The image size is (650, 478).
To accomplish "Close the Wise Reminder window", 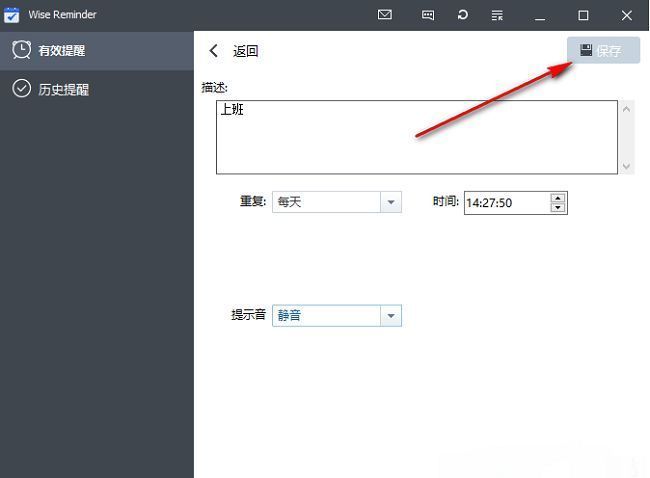I will pyautogui.click(x=627, y=15).
